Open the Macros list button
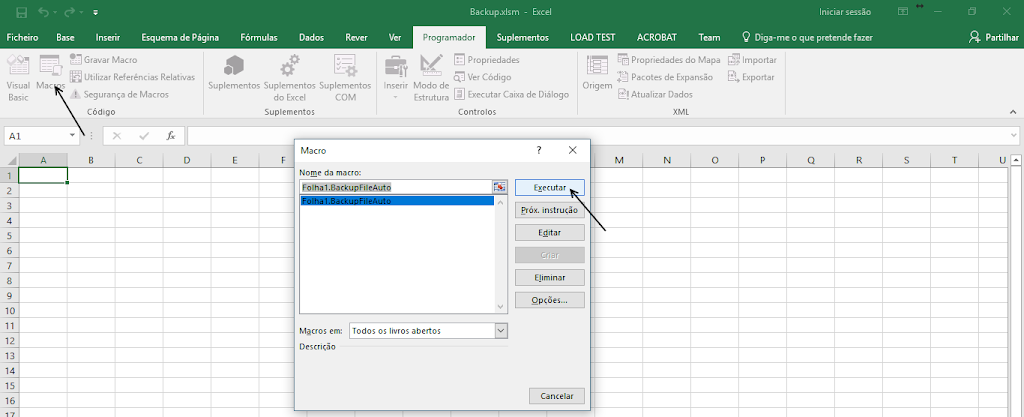Screen dimensions: 1024x417 50,74
